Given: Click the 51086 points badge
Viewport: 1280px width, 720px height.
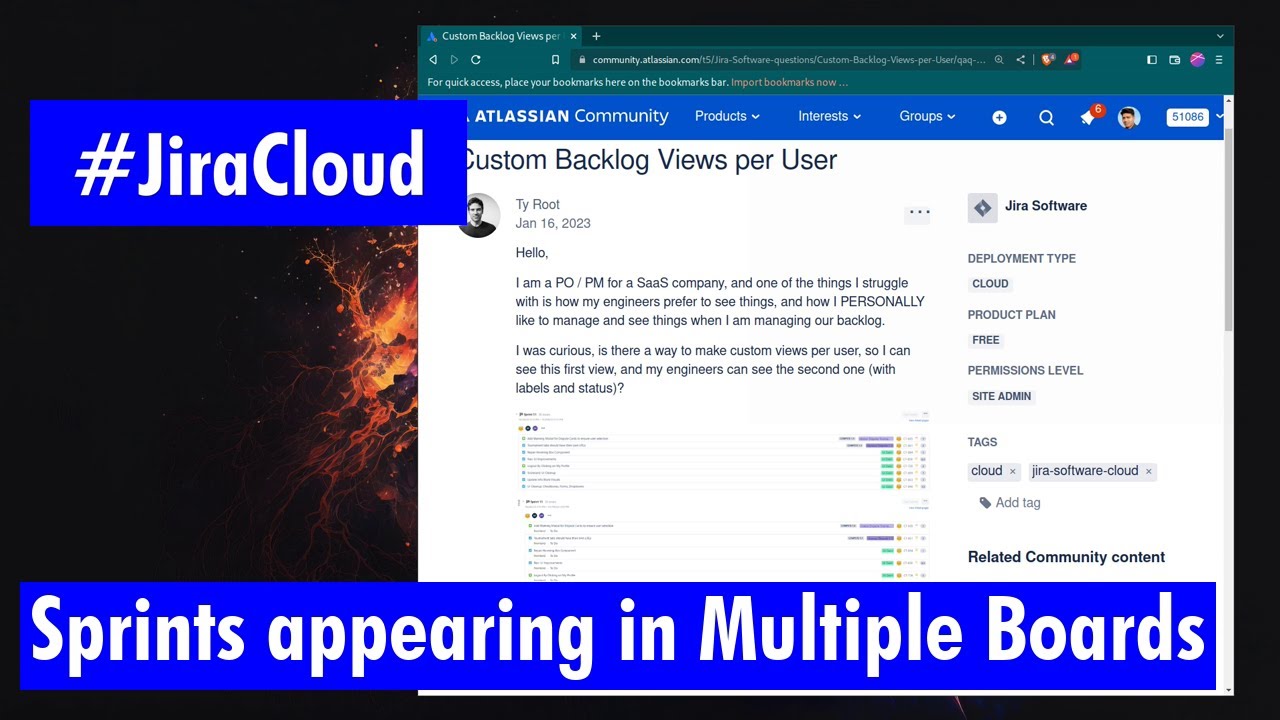Looking at the screenshot, I should (x=1188, y=117).
